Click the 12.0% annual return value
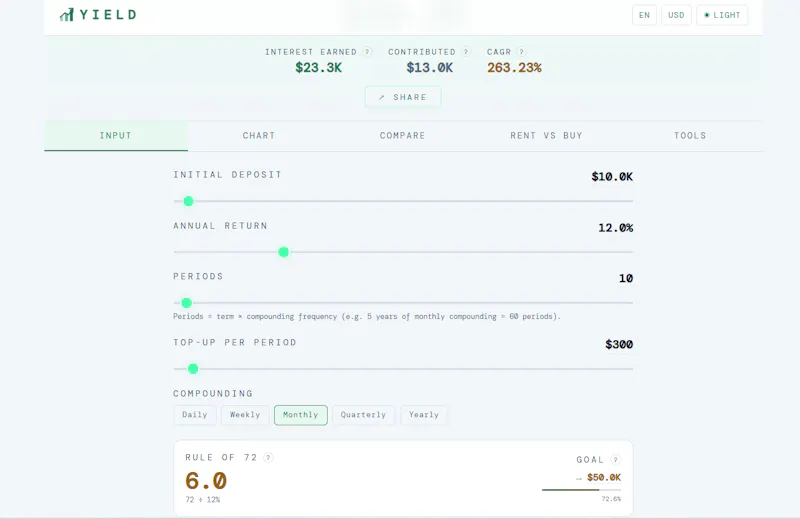 (x=615, y=228)
